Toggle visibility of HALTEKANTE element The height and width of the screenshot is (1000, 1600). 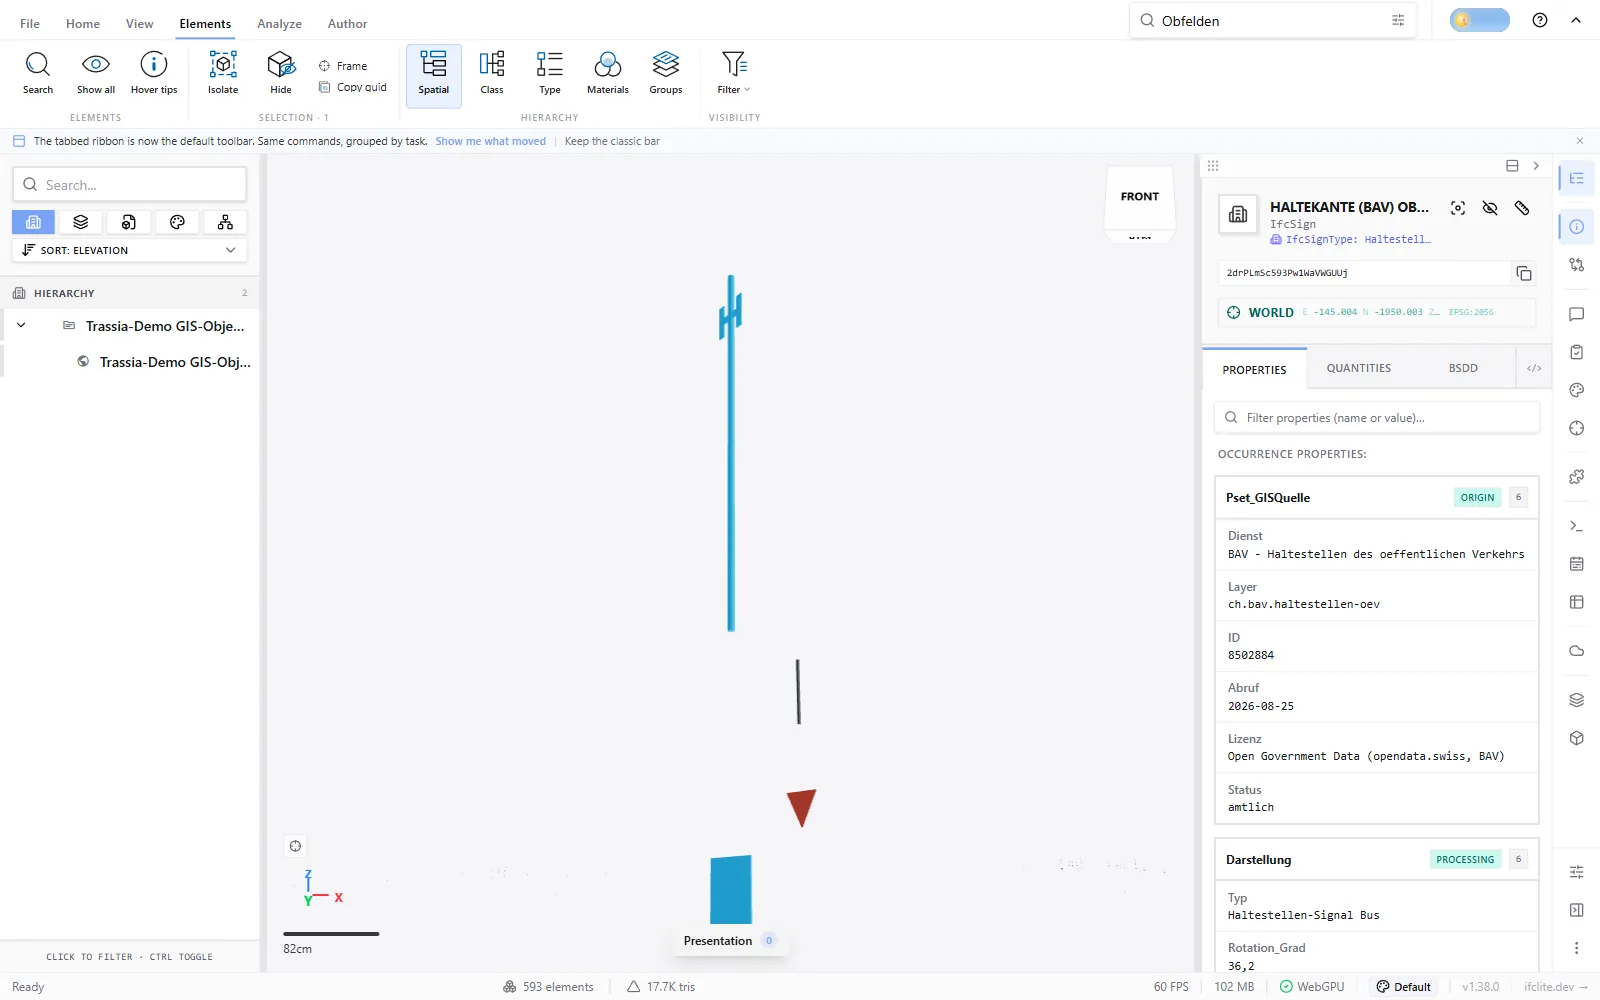click(1490, 208)
